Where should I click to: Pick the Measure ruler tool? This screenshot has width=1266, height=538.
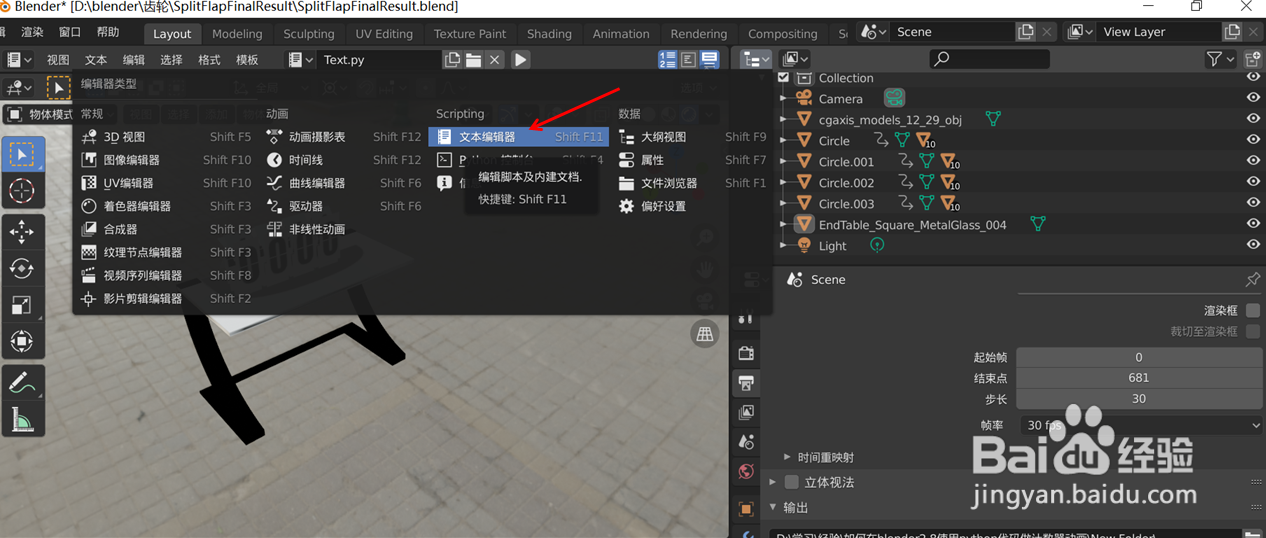(x=22, y=420)
